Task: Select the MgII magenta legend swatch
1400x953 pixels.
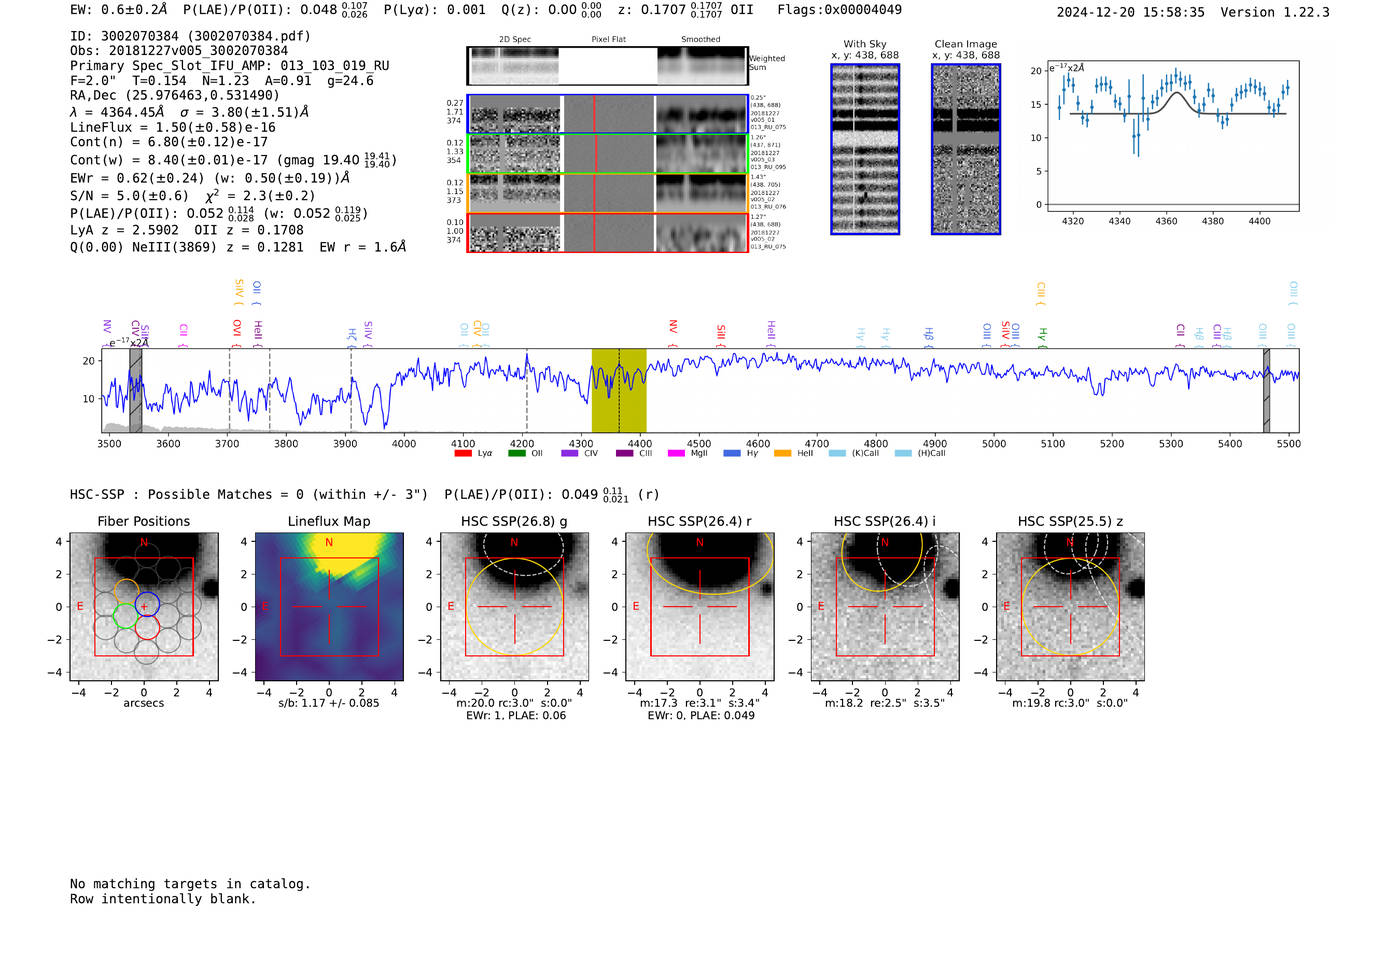Action: 676,453
